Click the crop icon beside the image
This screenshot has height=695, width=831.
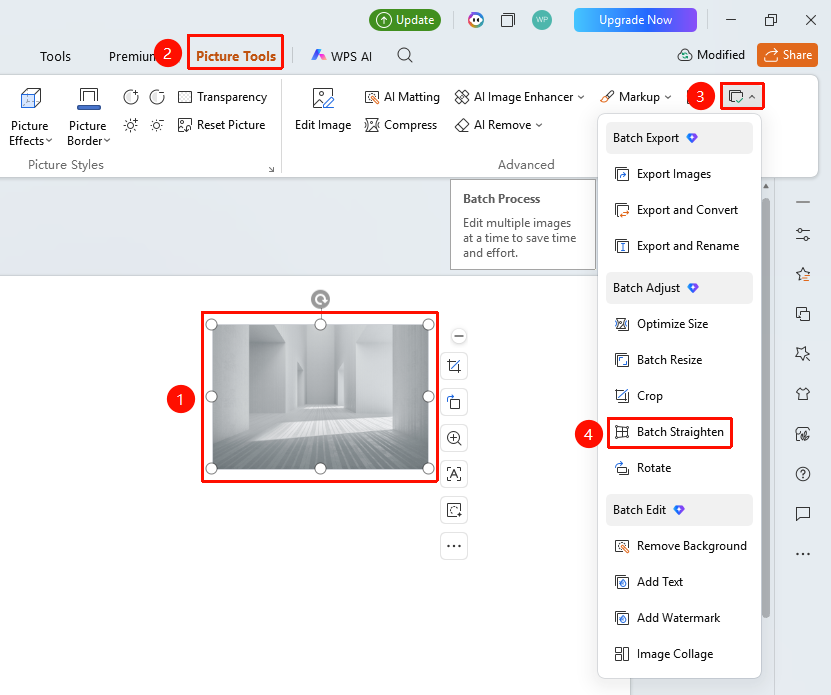tap(454, 366)
